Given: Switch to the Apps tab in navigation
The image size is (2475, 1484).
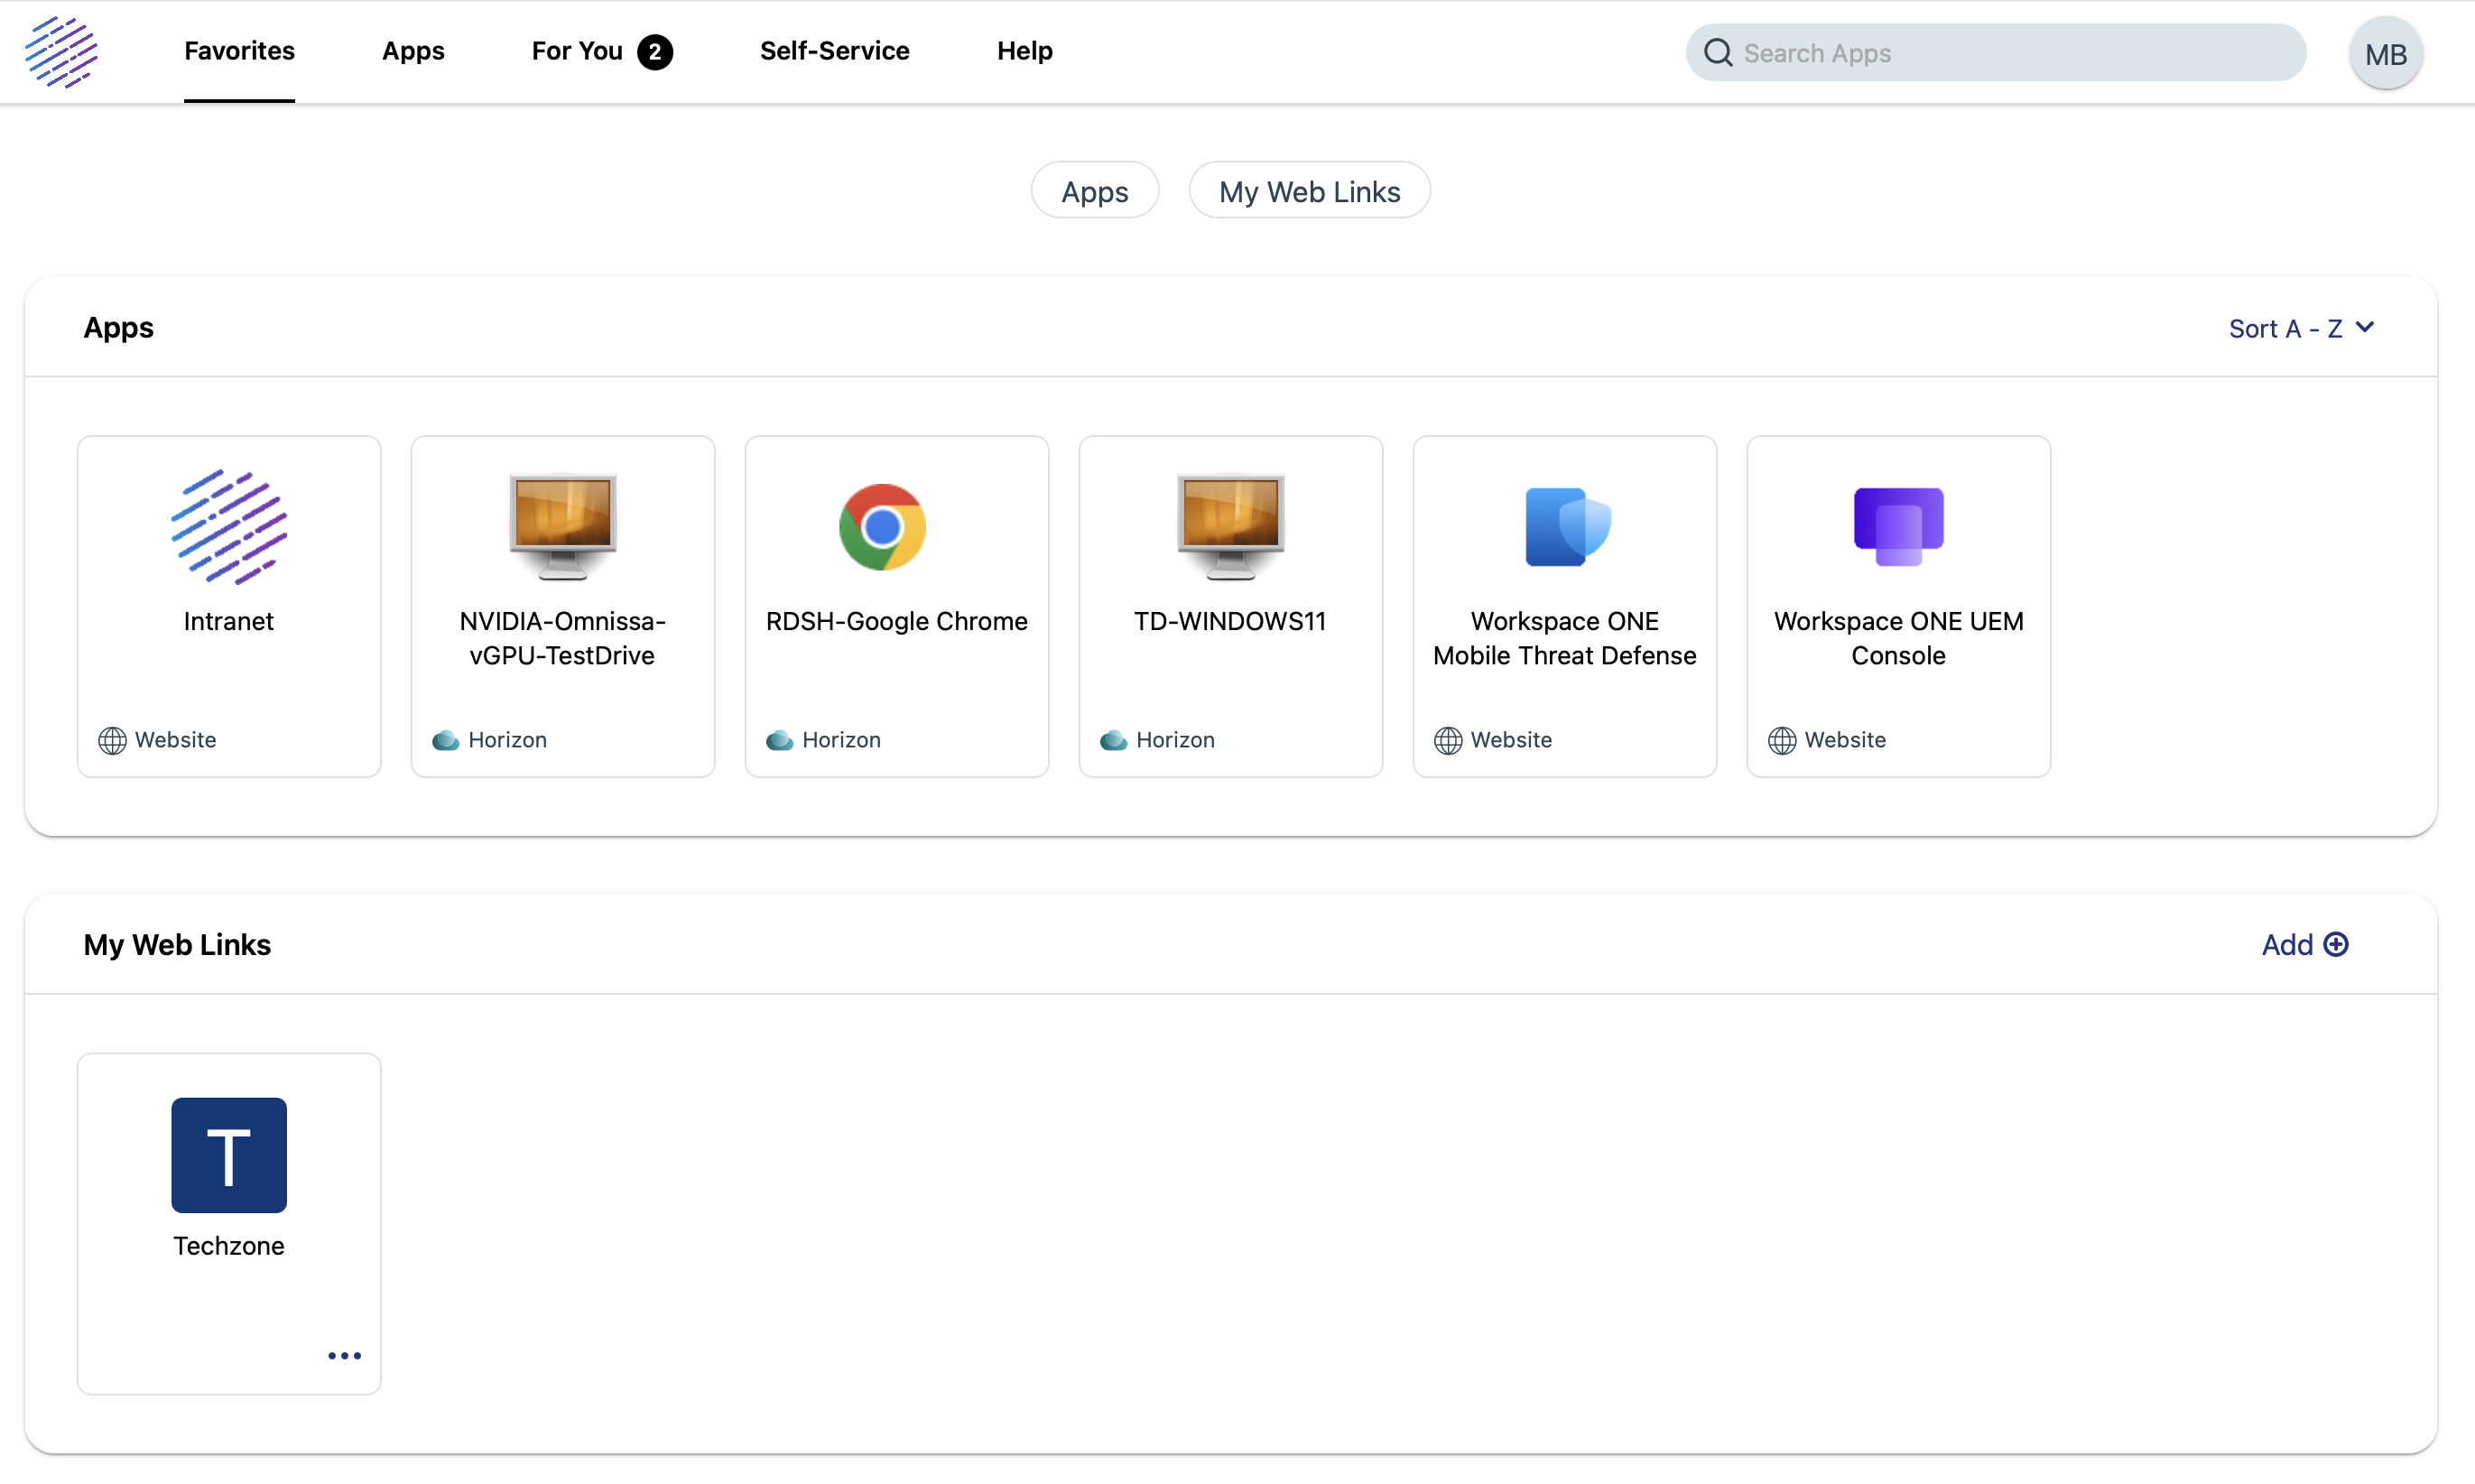Looking at the screenshot, I should (413, 51).
